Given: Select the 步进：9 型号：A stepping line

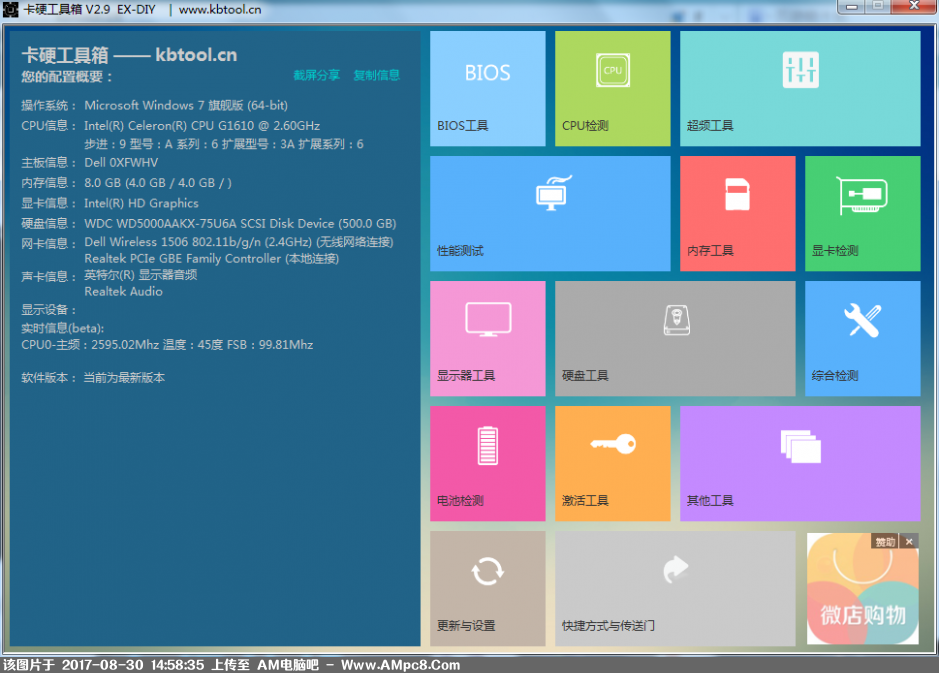Looking at the screenshot, I should [223, 144].
